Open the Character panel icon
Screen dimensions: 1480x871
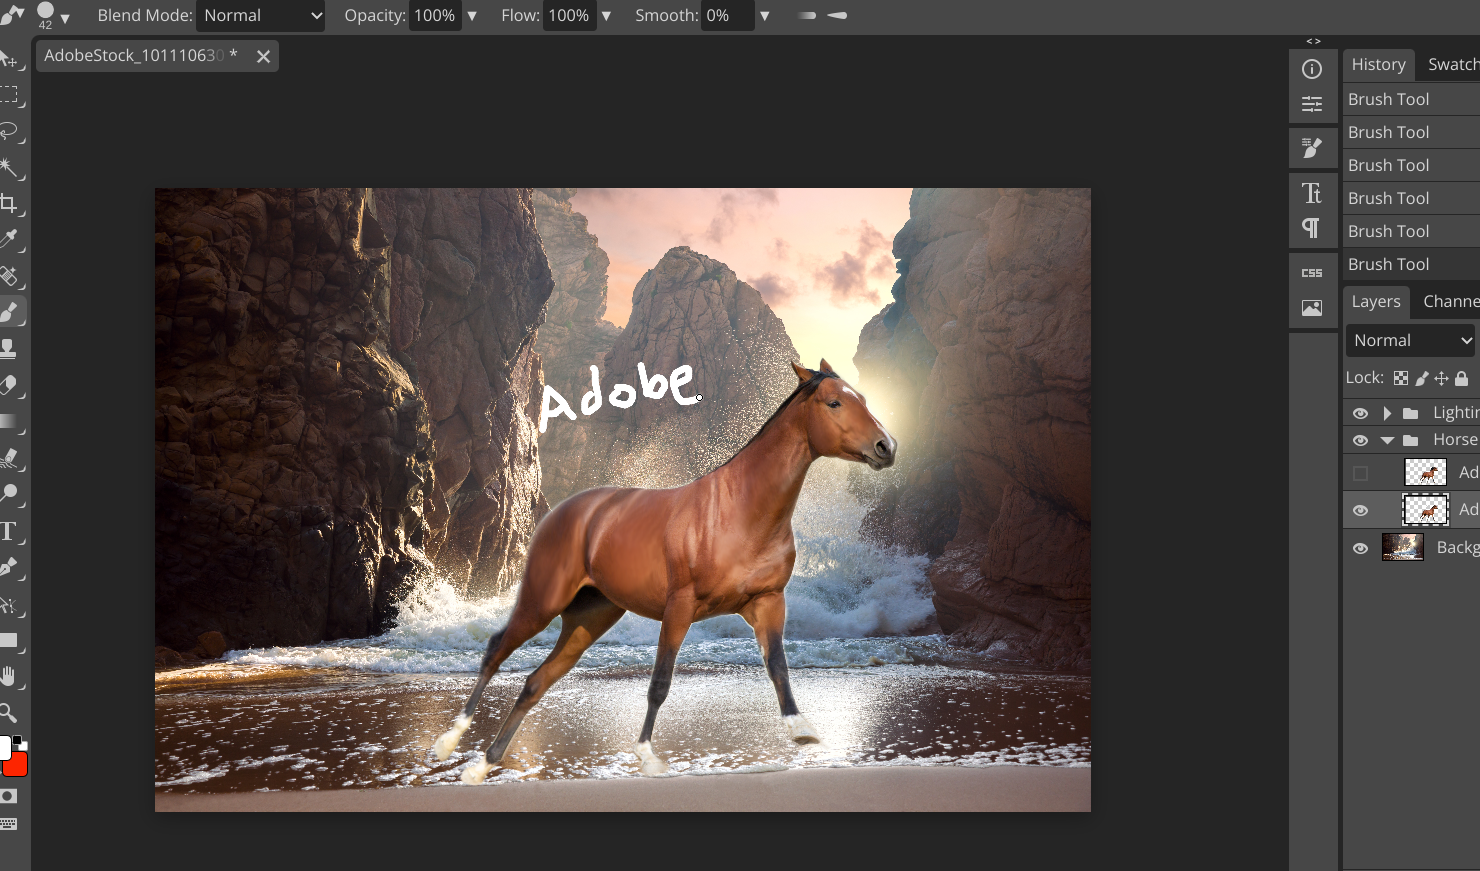tap(1312, 193)
